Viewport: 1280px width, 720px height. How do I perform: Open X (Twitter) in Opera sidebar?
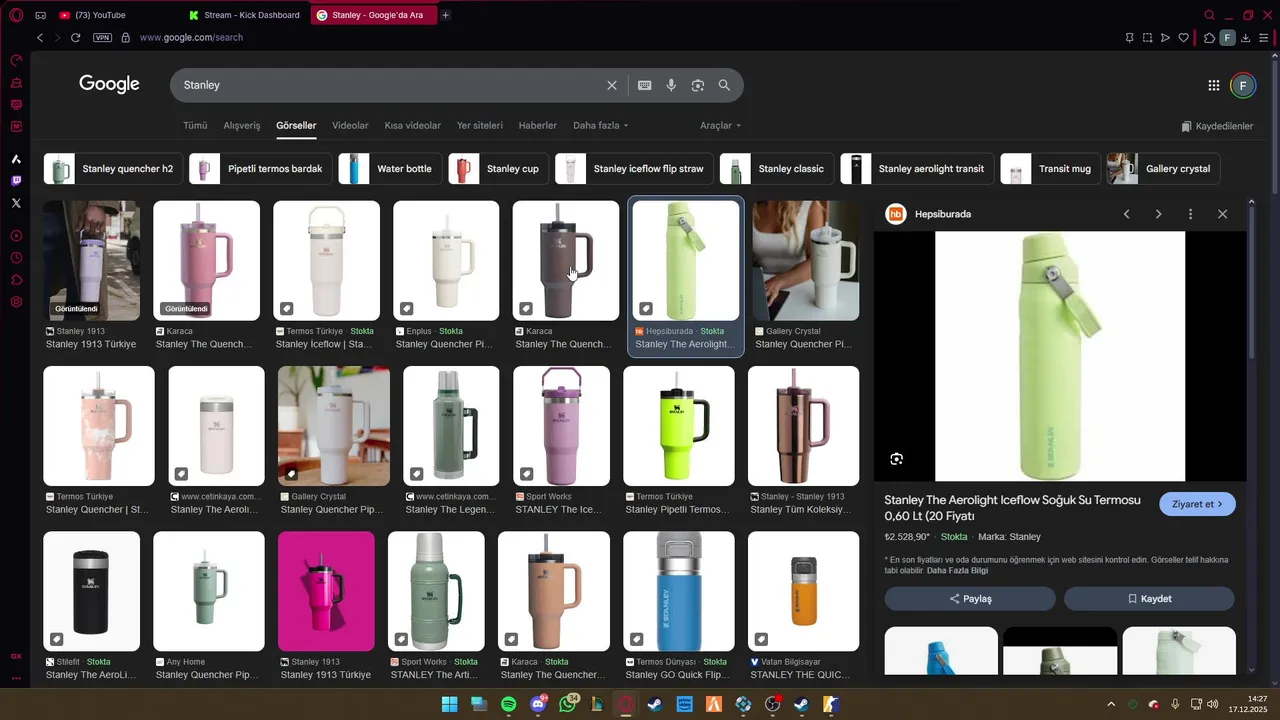(x=16, y=203)
